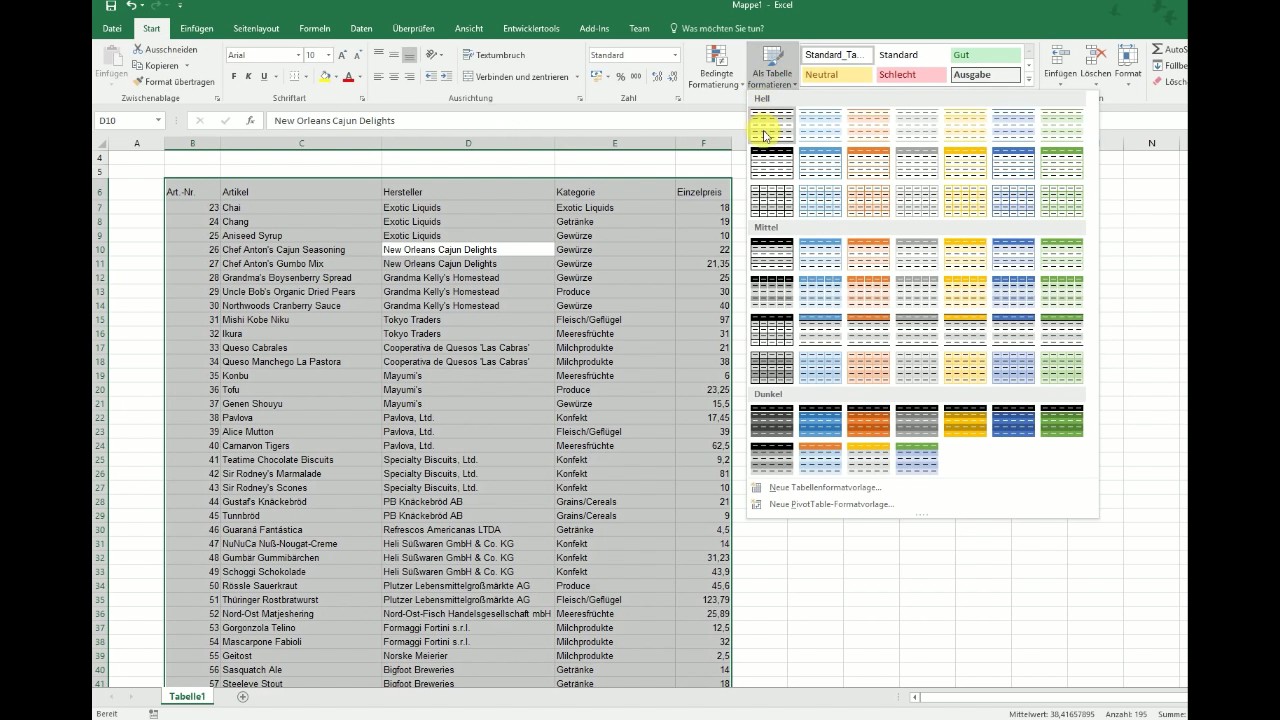Align cell content to the bottom
Screen dimensions: 1280x720
pos(409,55)
